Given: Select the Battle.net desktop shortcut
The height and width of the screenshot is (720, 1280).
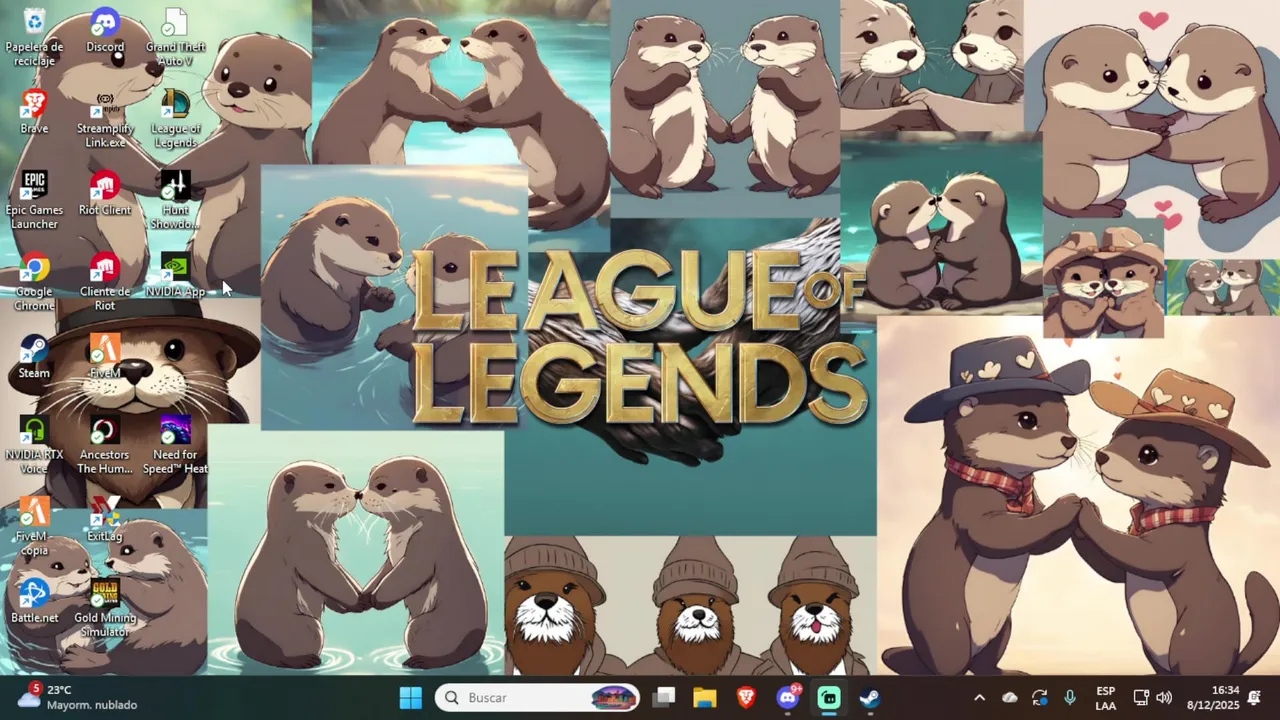Looking at the screenshot, I should click(x=34, y=602).
